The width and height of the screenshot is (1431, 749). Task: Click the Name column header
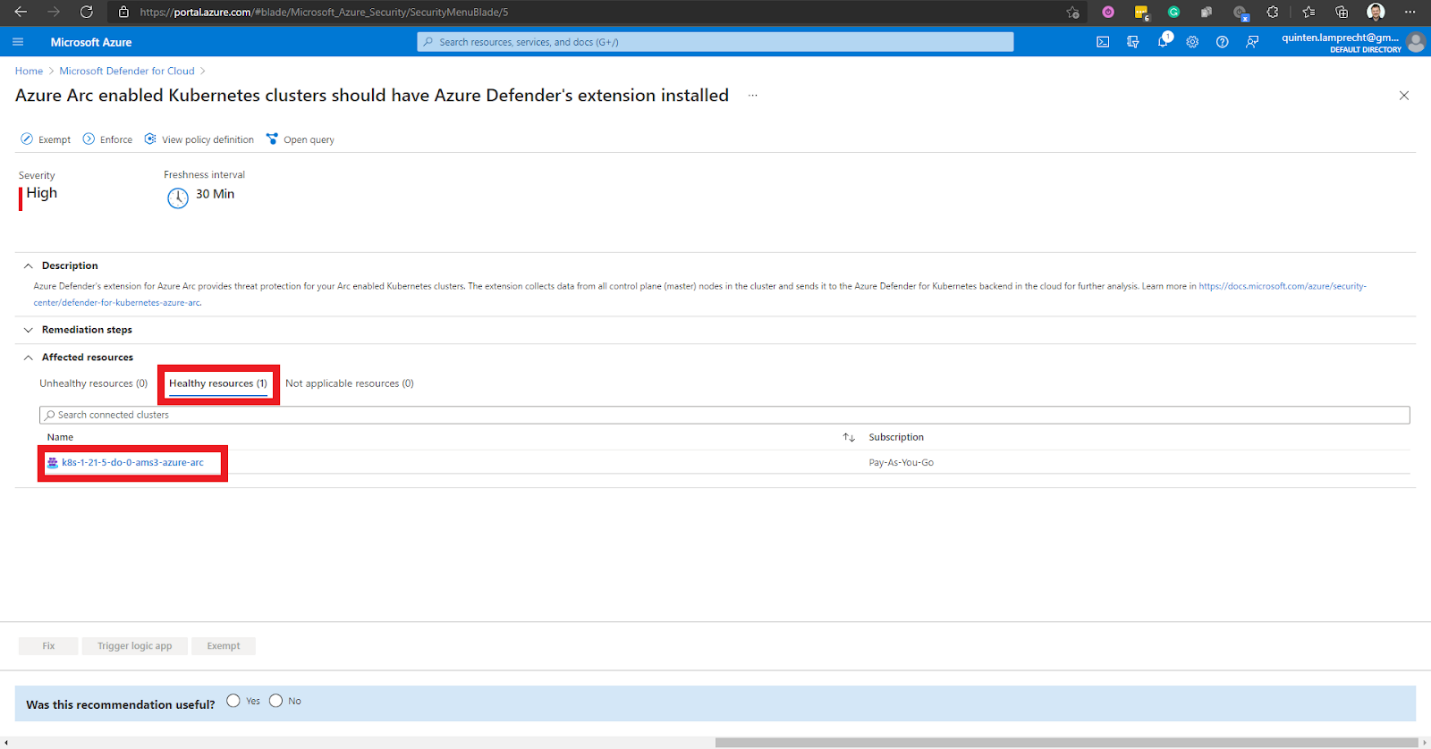[60, 437]
